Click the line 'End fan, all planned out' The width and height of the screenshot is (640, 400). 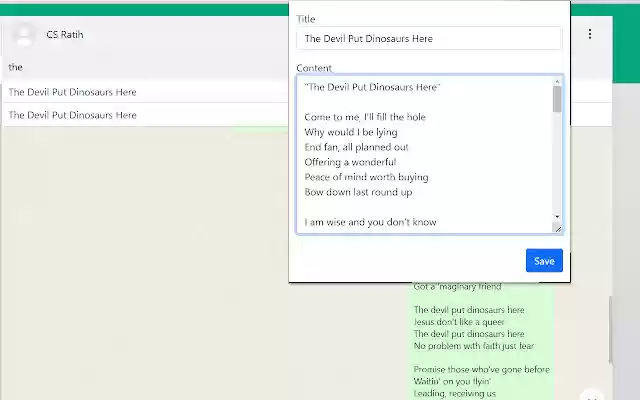point(356,147)
